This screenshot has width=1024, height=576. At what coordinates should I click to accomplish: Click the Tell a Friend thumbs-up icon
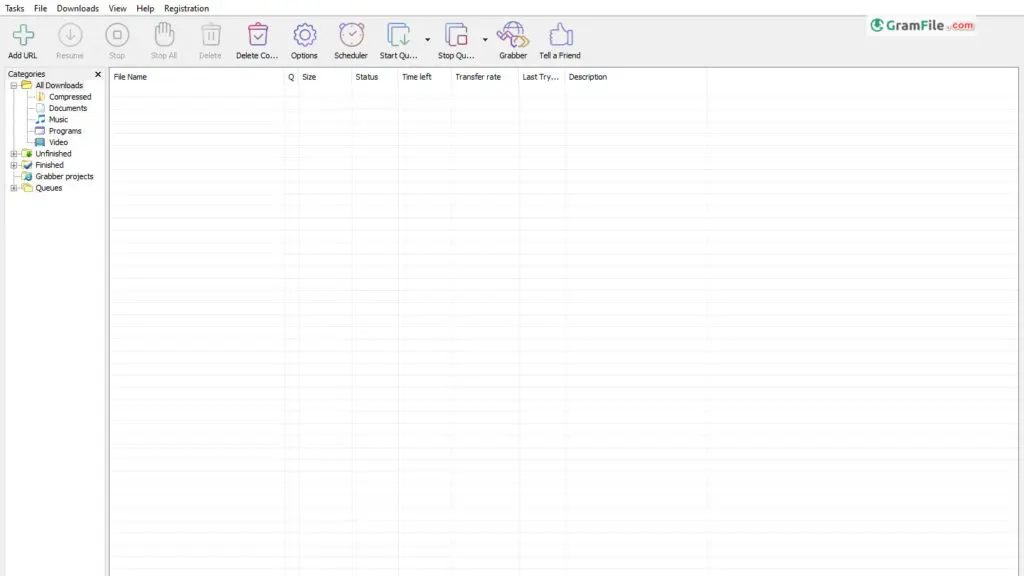(x=560, y=36)
